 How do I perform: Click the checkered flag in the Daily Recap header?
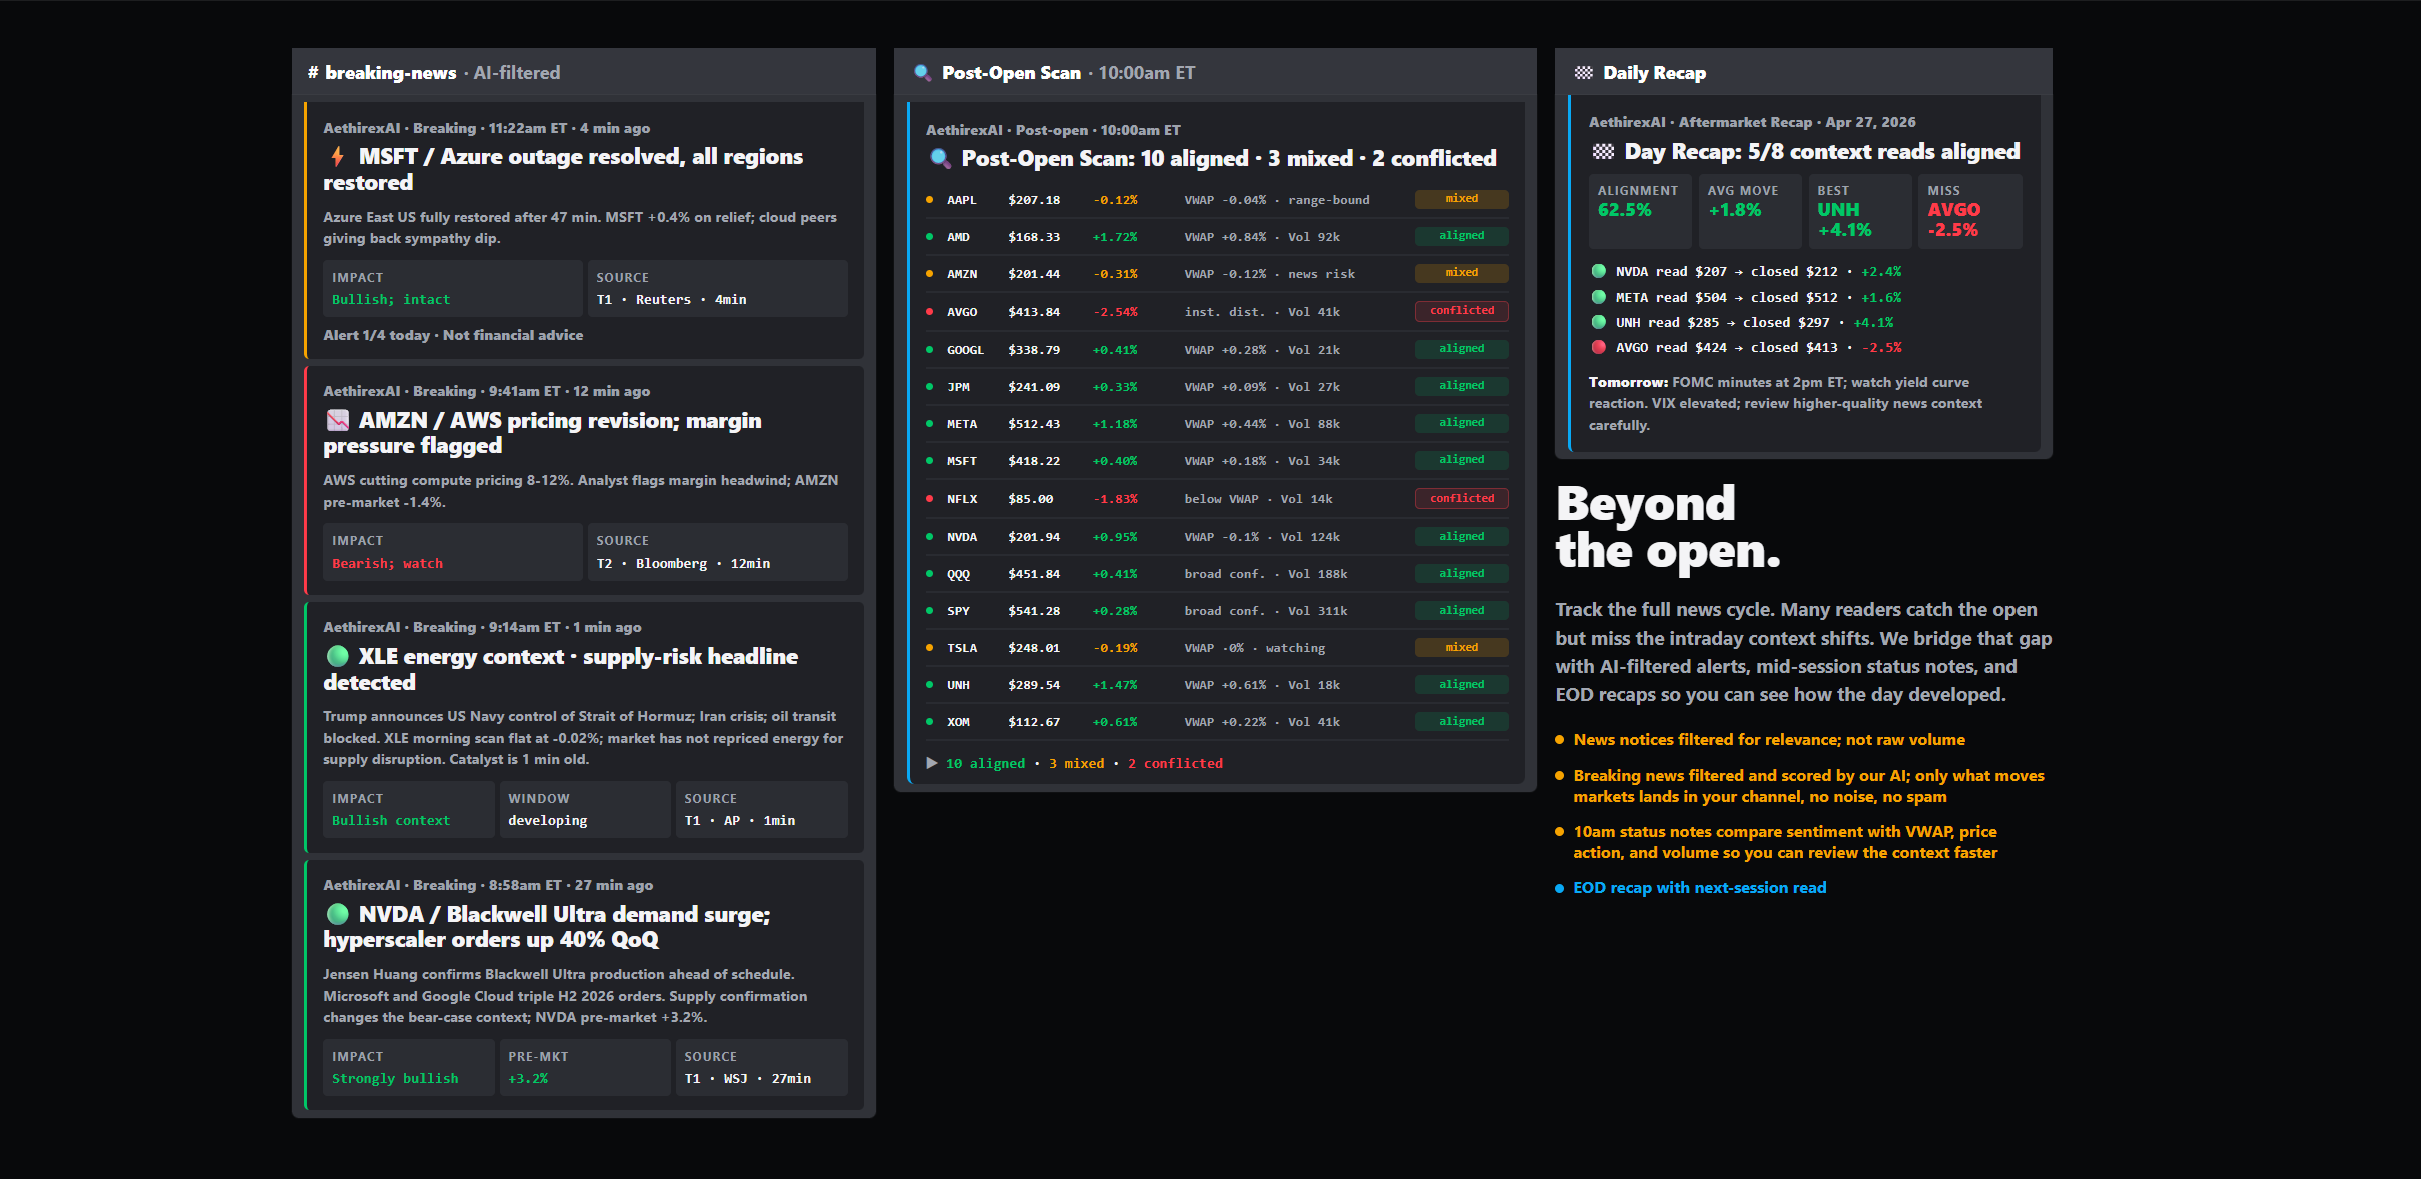(x=1584, y=73)
